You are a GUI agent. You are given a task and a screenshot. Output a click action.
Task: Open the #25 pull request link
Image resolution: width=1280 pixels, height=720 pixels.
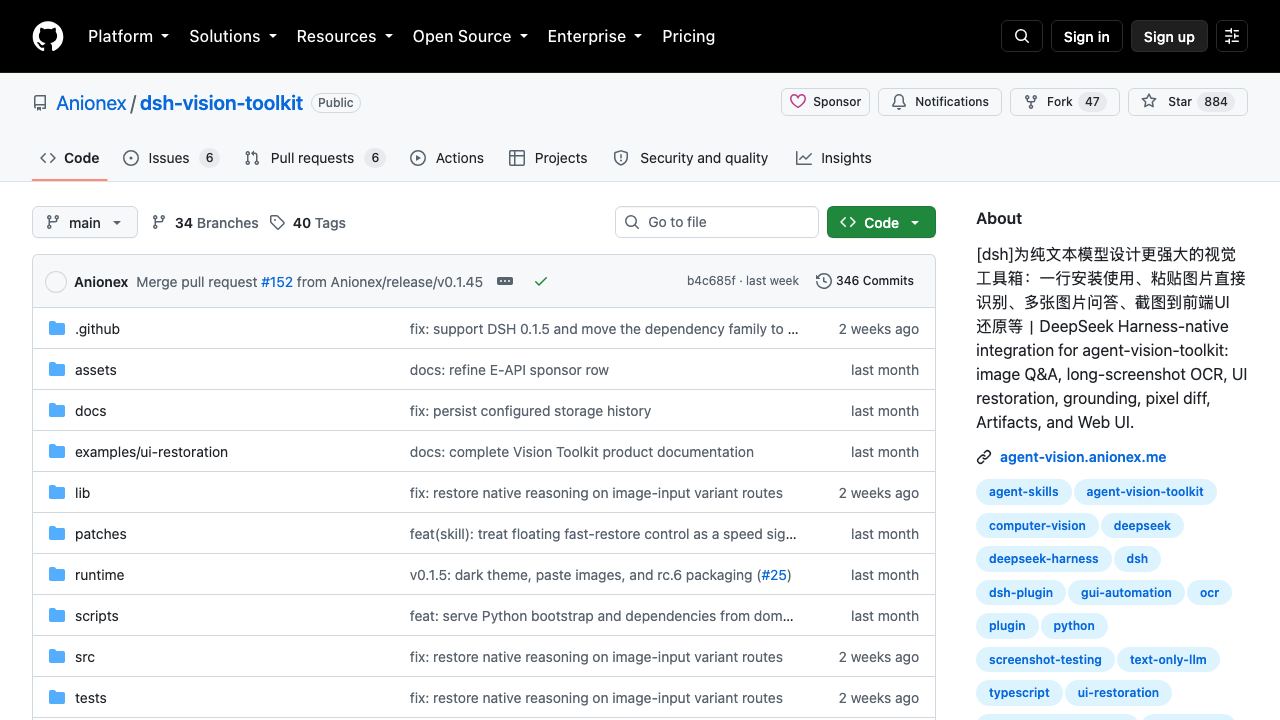(x=774, y=575)
